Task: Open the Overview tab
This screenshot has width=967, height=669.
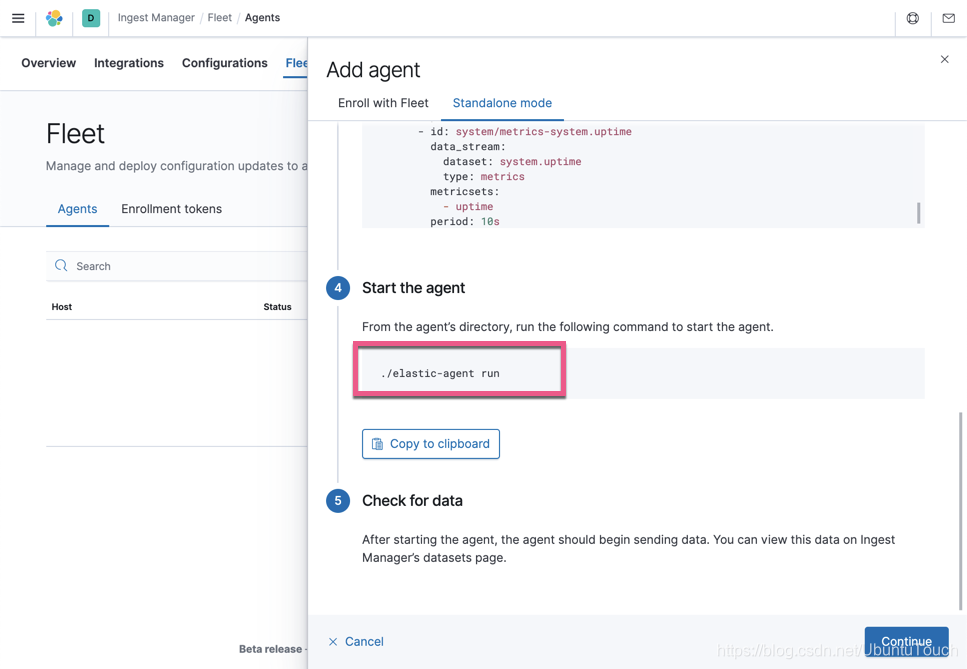Action: tap(49, 63)
